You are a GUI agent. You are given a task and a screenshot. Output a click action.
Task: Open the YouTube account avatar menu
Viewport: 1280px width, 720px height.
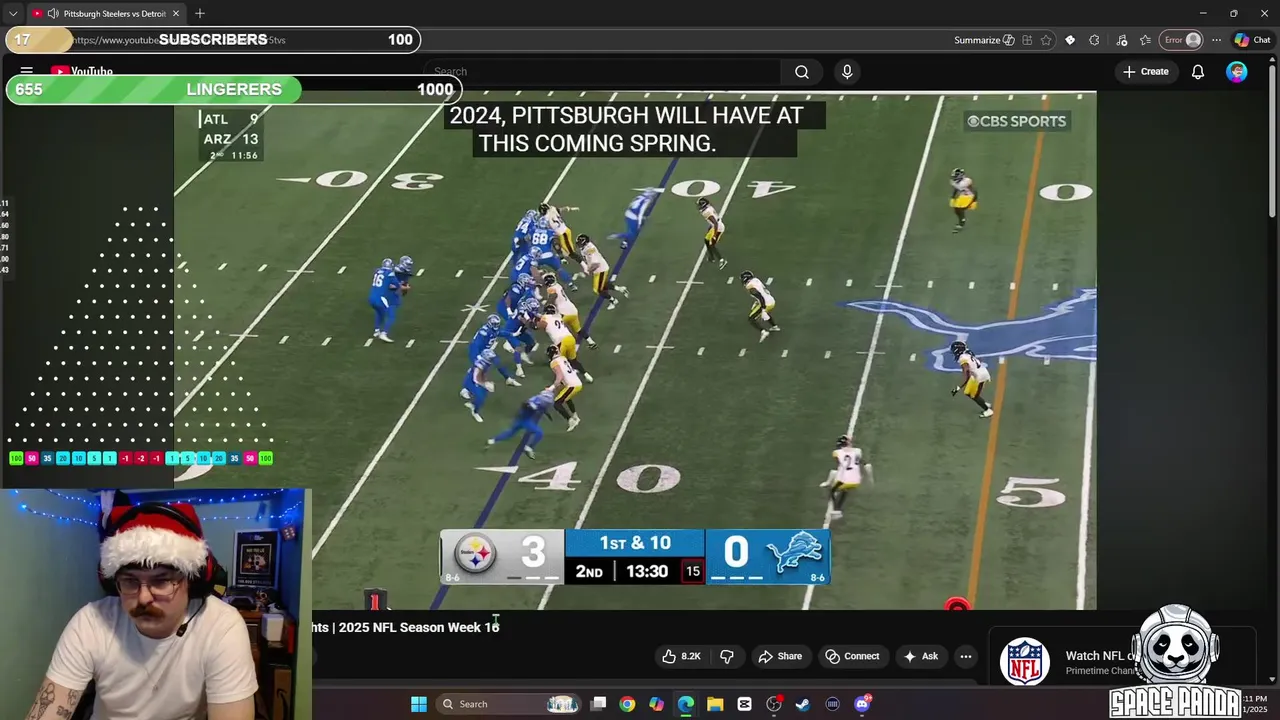pos(1237,72)
